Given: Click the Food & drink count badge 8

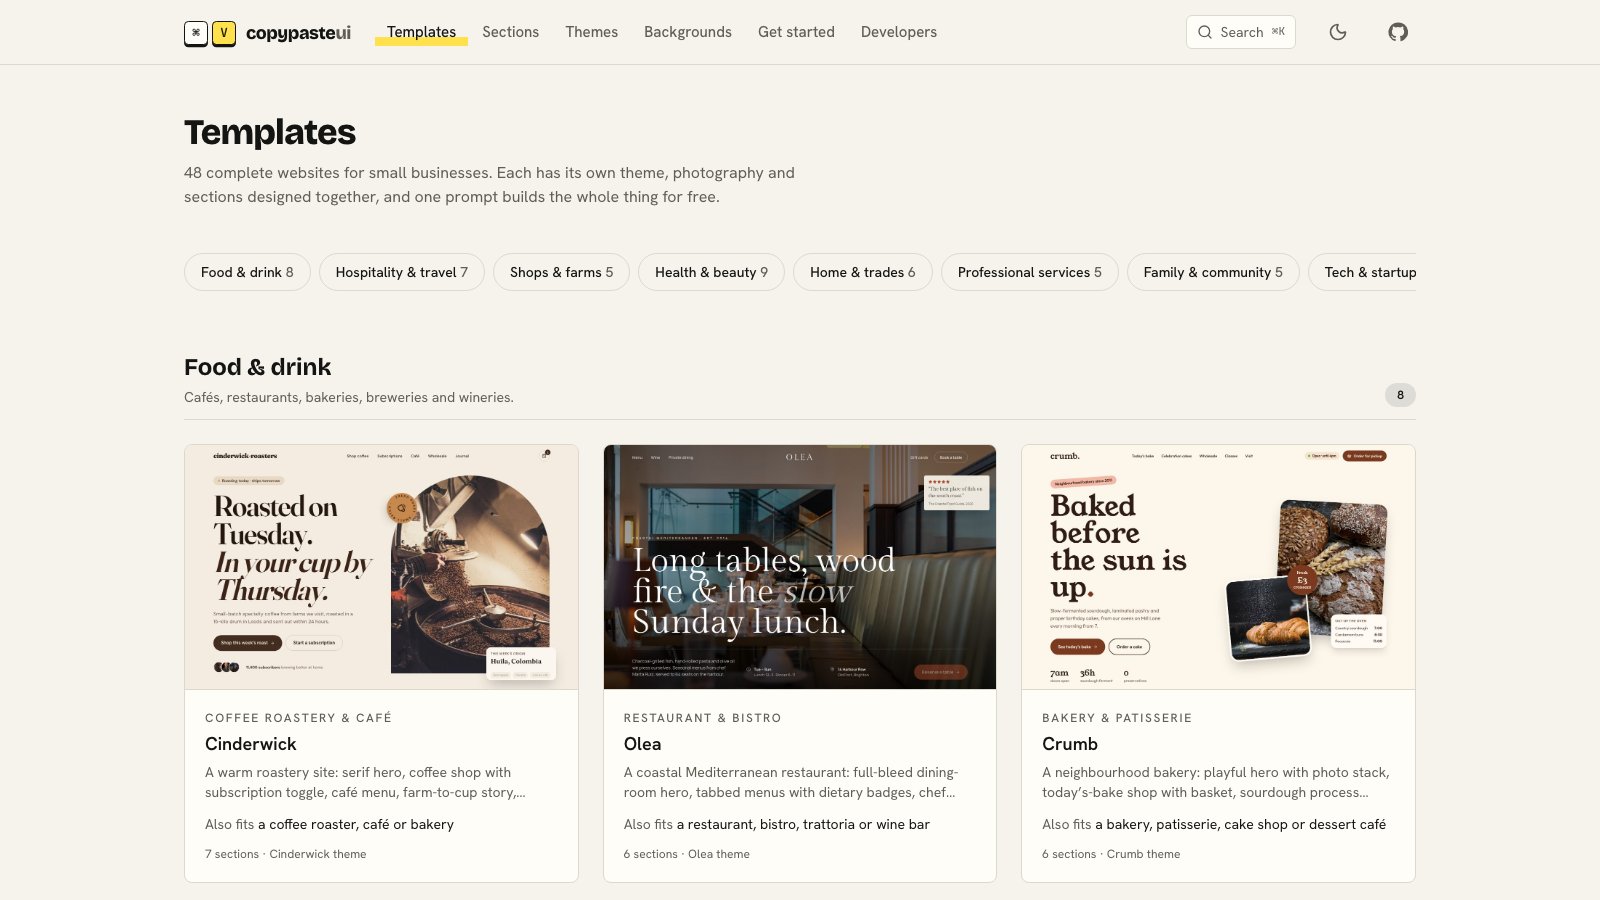Looking at the screenshot, I should tap(1400, 395).
